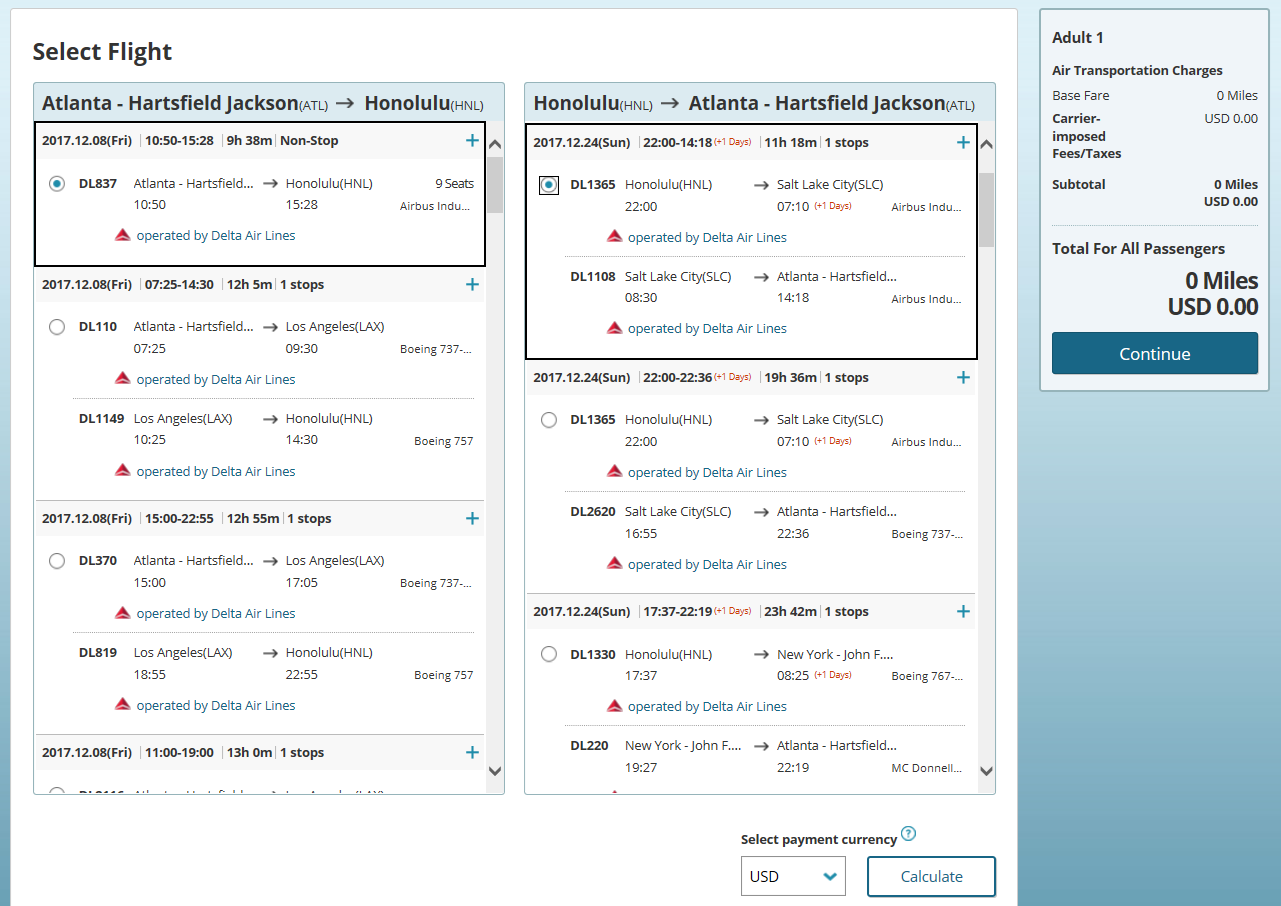The height and width of the screenshot is (906, 1281).
Task: Click the outbound flight list scroll-down arrow
Action: pos(495,771)
